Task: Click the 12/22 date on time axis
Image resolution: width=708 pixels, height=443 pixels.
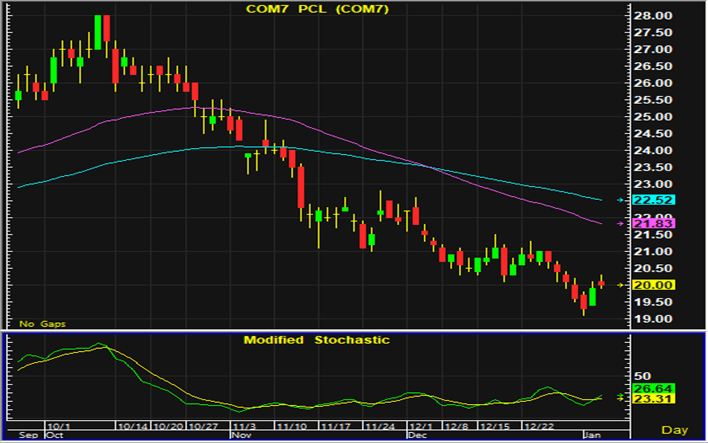Action: tap(540, 426)
